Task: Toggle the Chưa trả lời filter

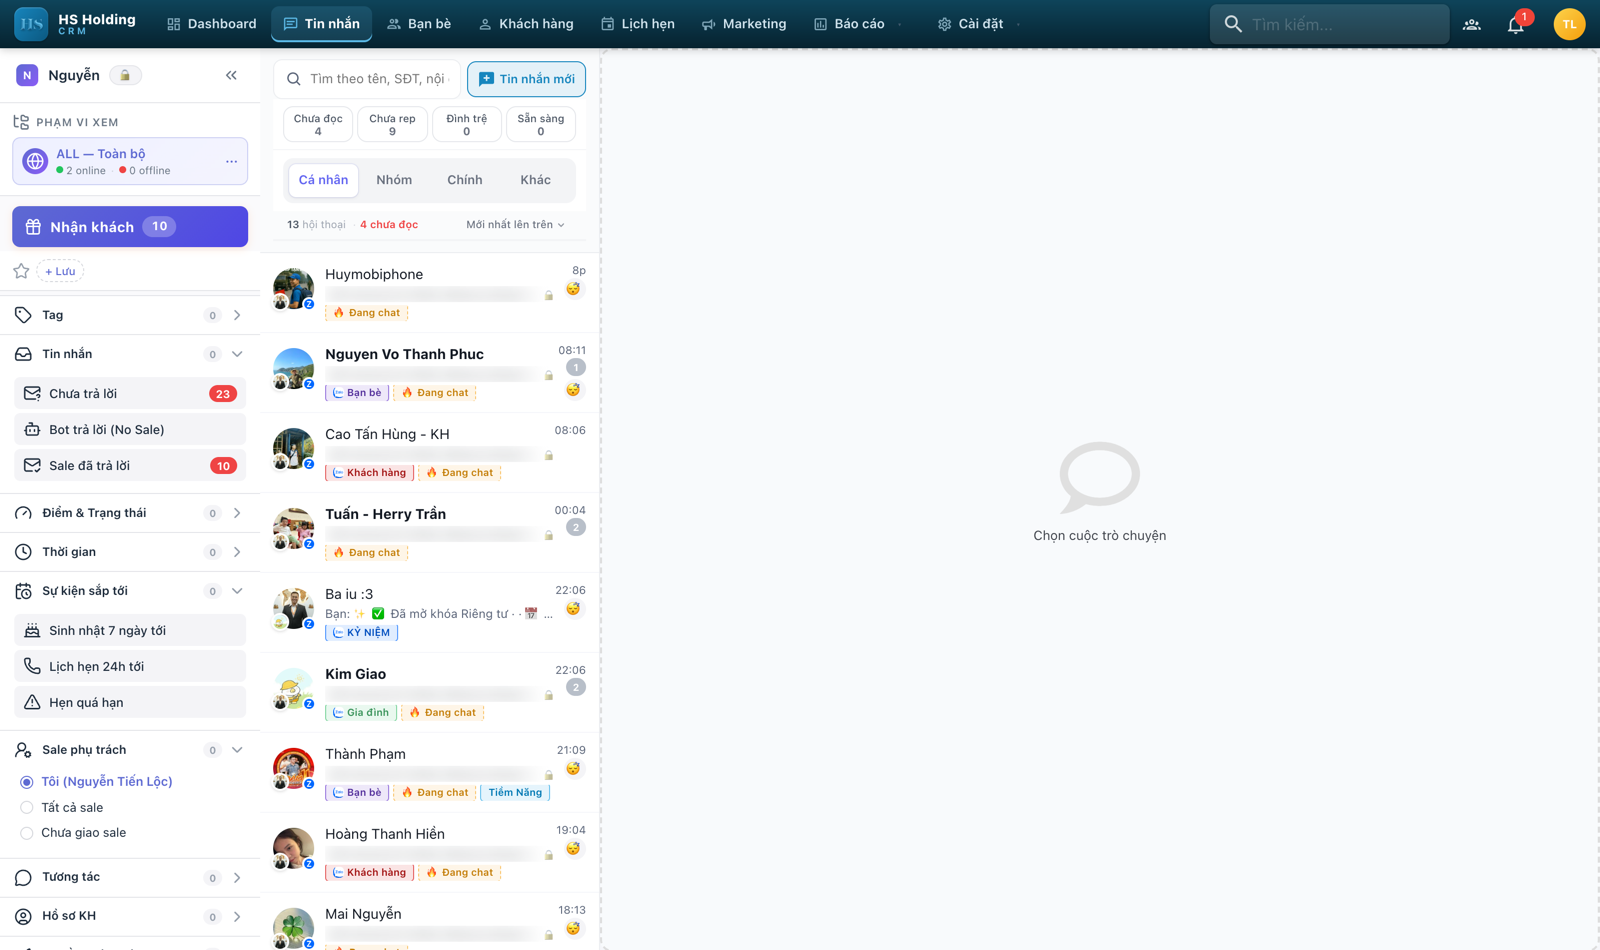Action: 130,394
